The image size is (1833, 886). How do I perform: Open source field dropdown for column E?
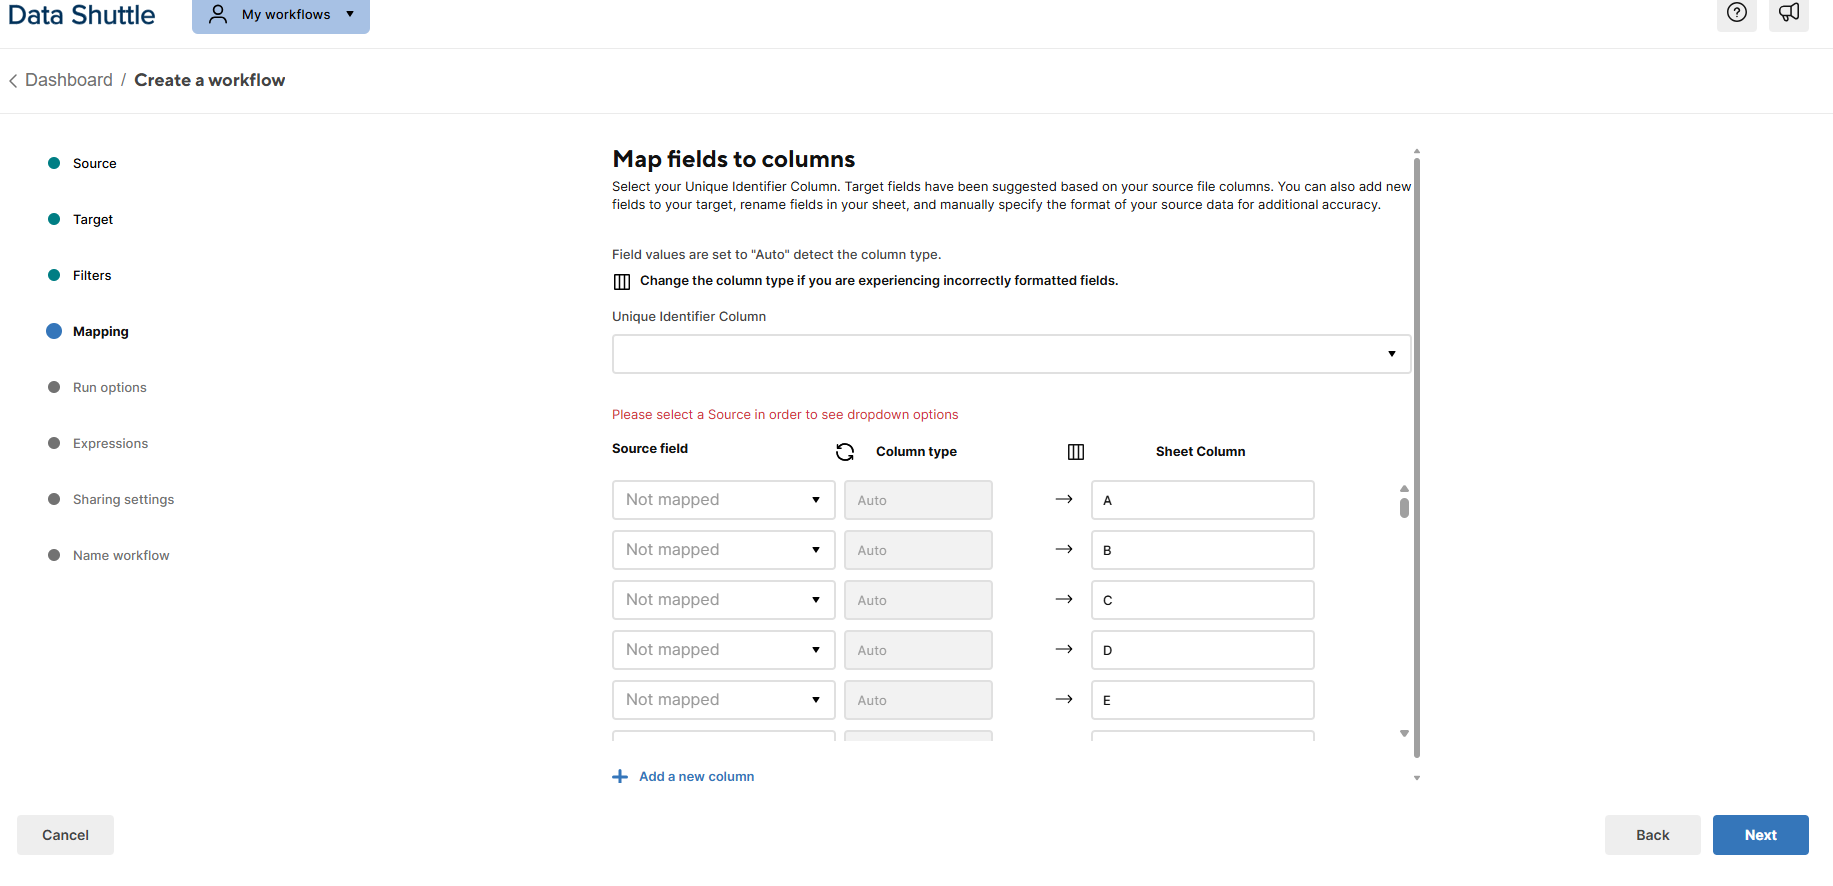(723, 700)
